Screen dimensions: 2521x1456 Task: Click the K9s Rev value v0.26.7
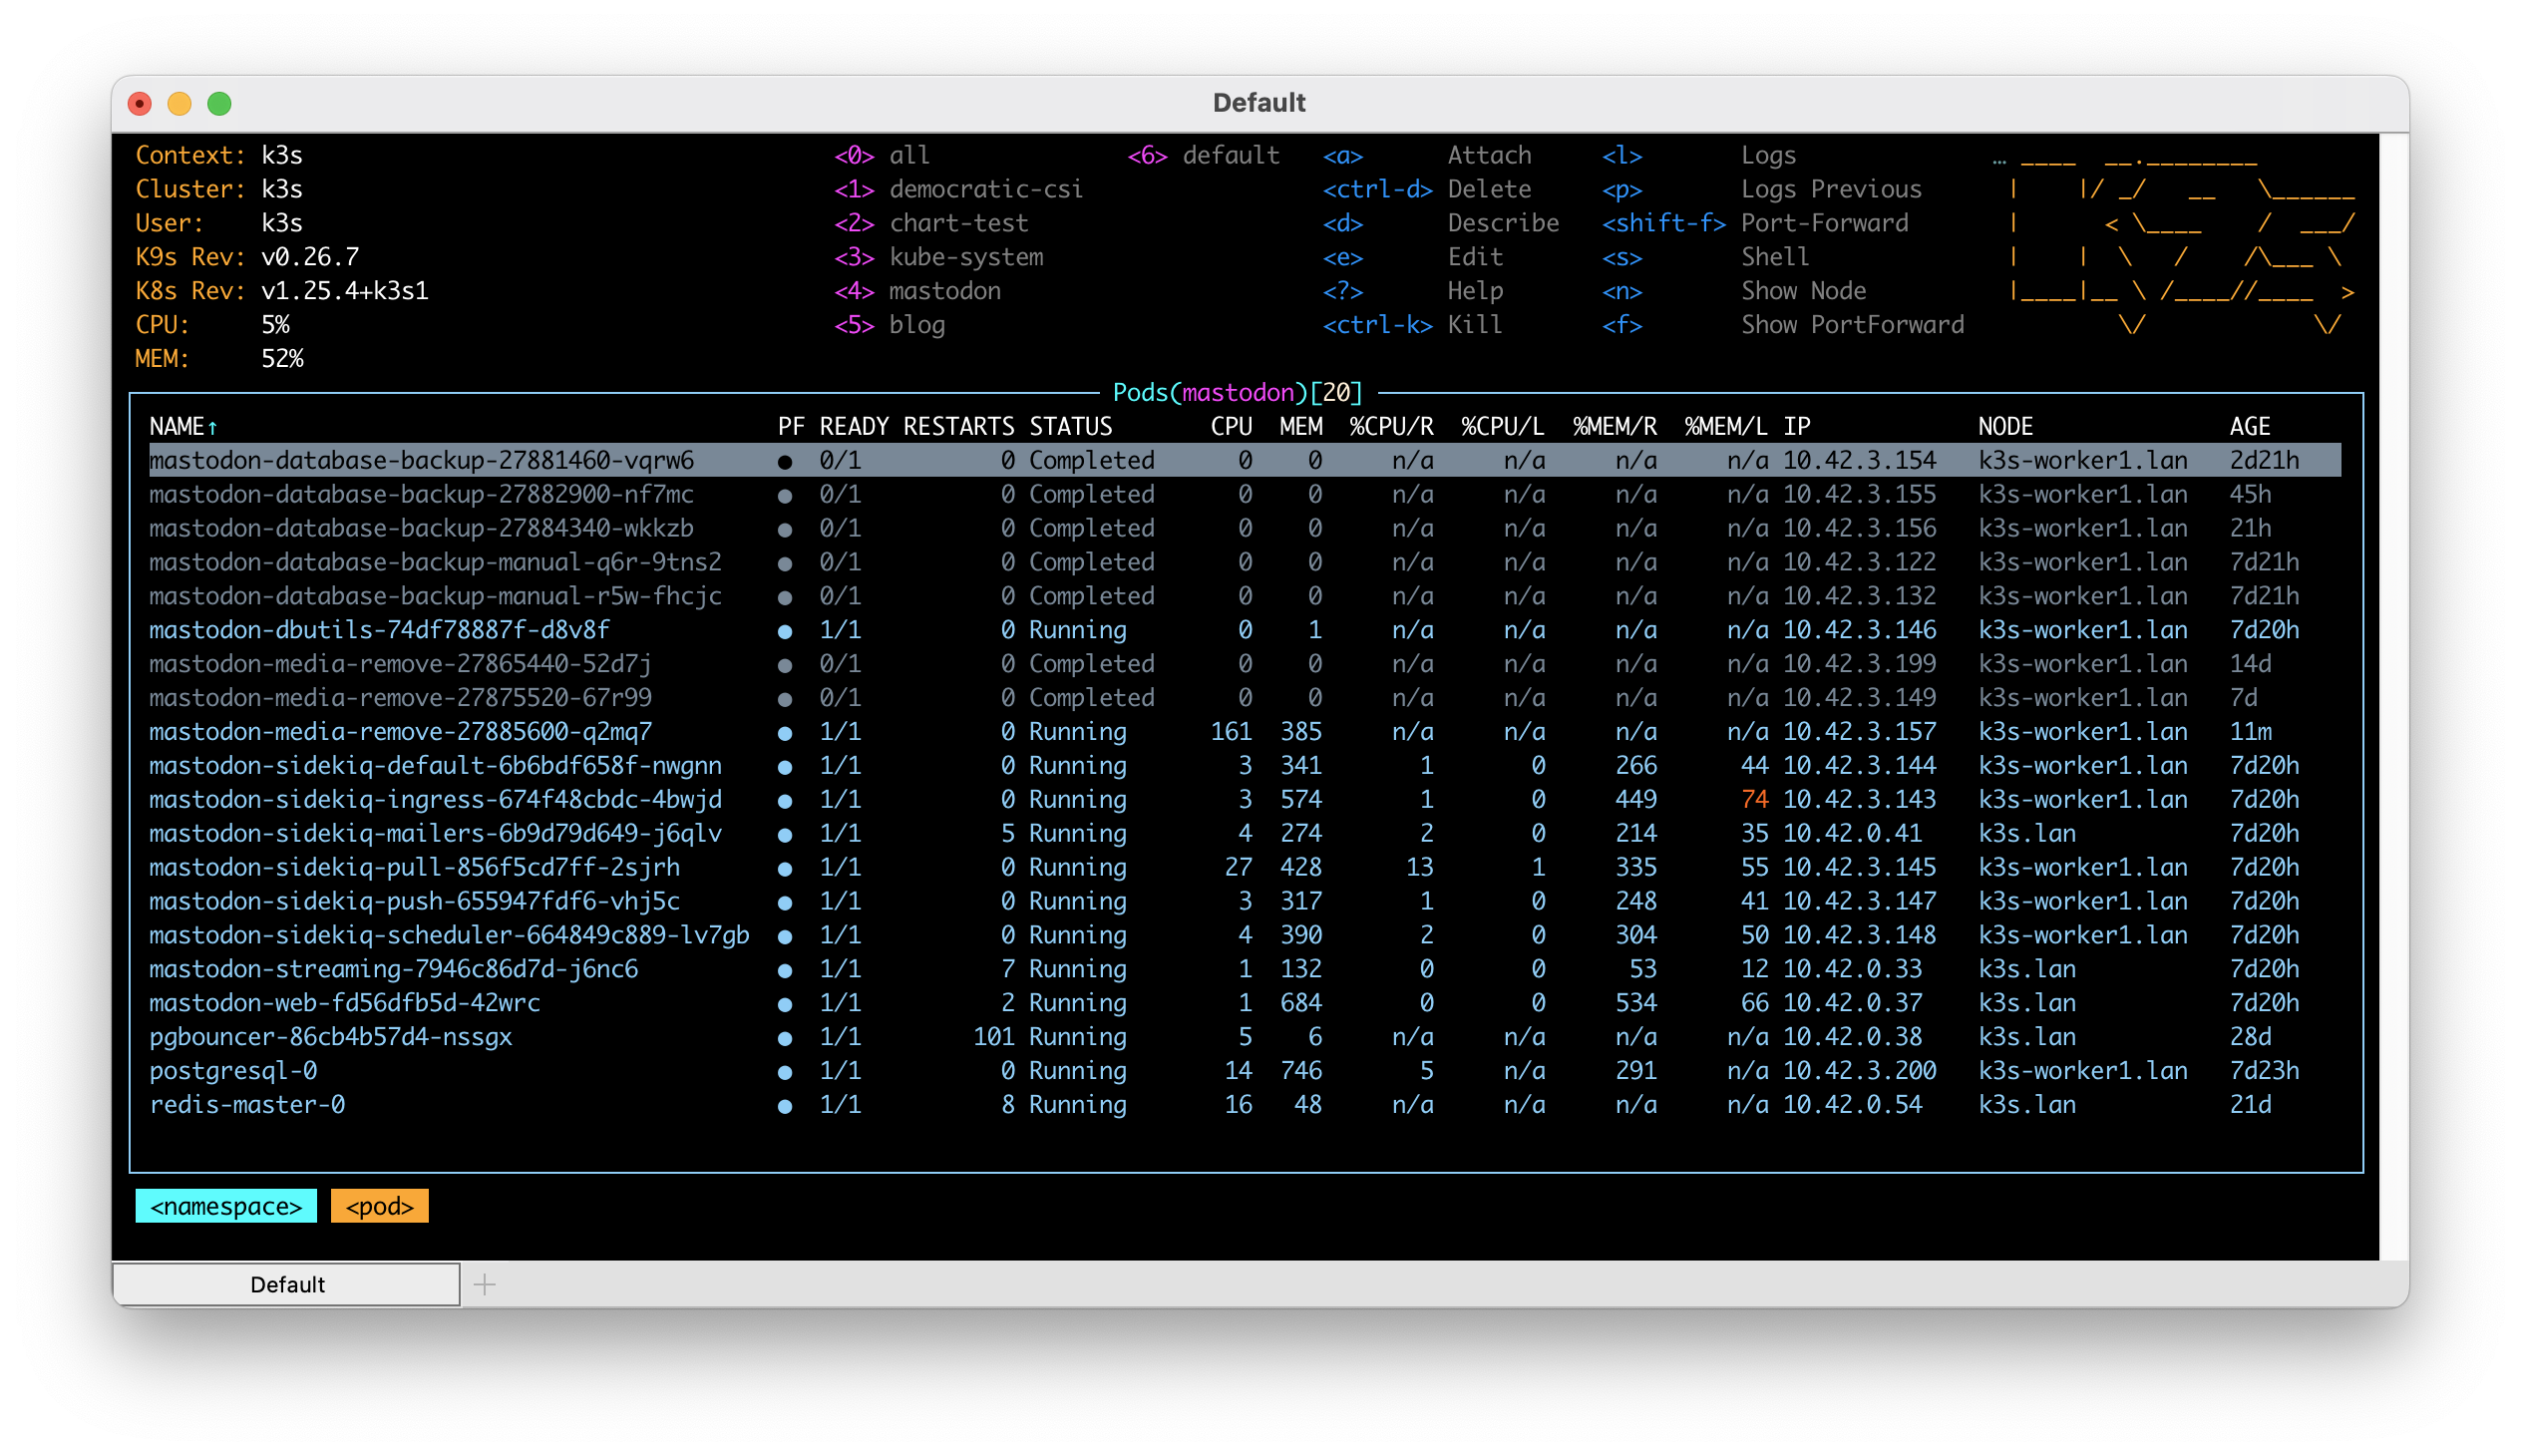309,257
